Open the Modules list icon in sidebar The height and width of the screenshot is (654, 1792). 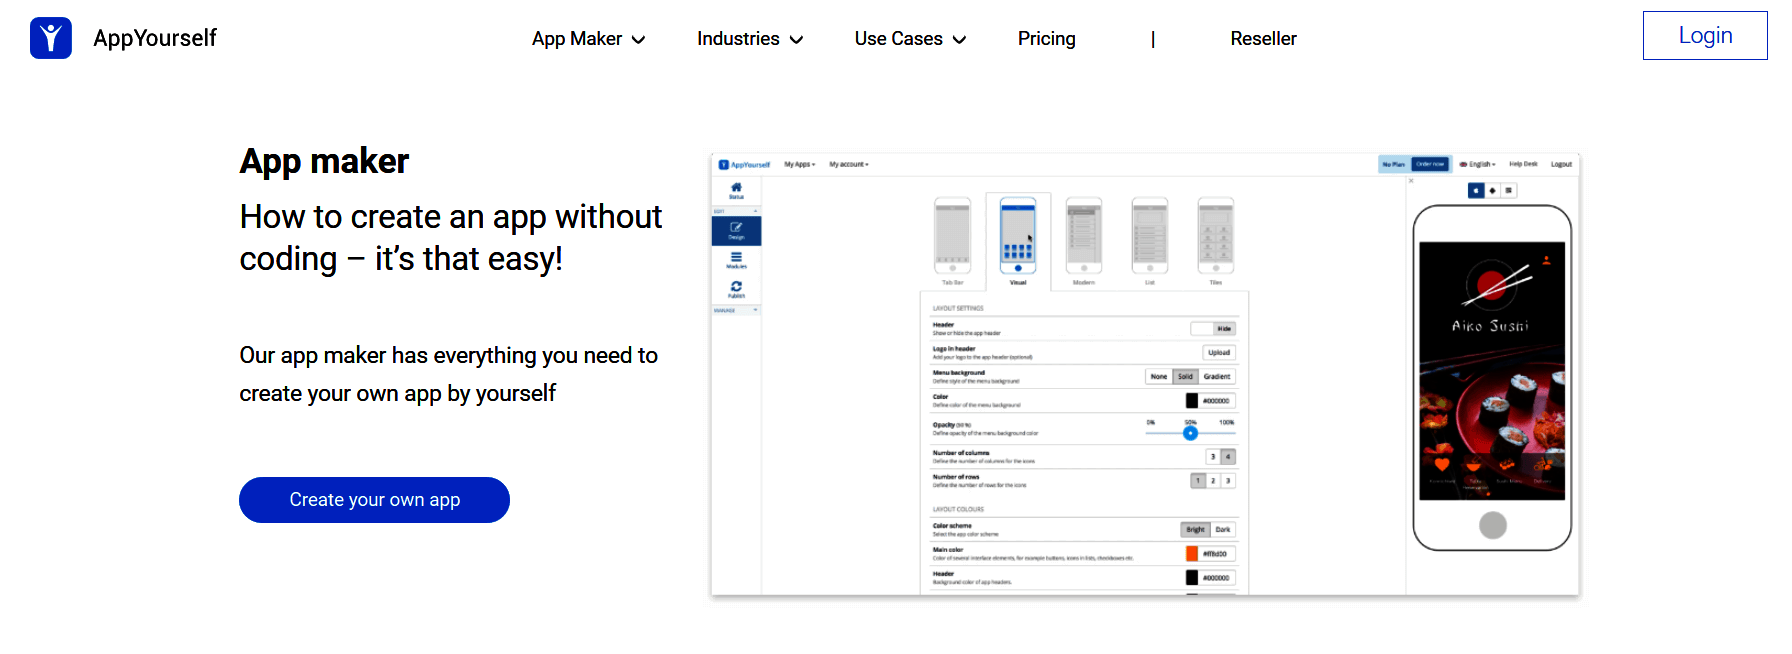click(x=736, y=260)
